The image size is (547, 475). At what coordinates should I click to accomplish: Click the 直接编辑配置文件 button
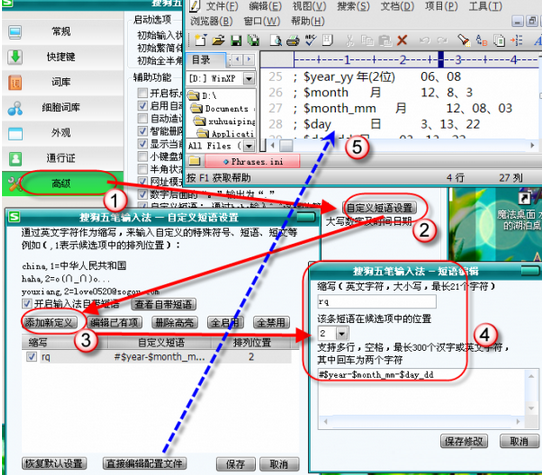[x=144, y=463]
